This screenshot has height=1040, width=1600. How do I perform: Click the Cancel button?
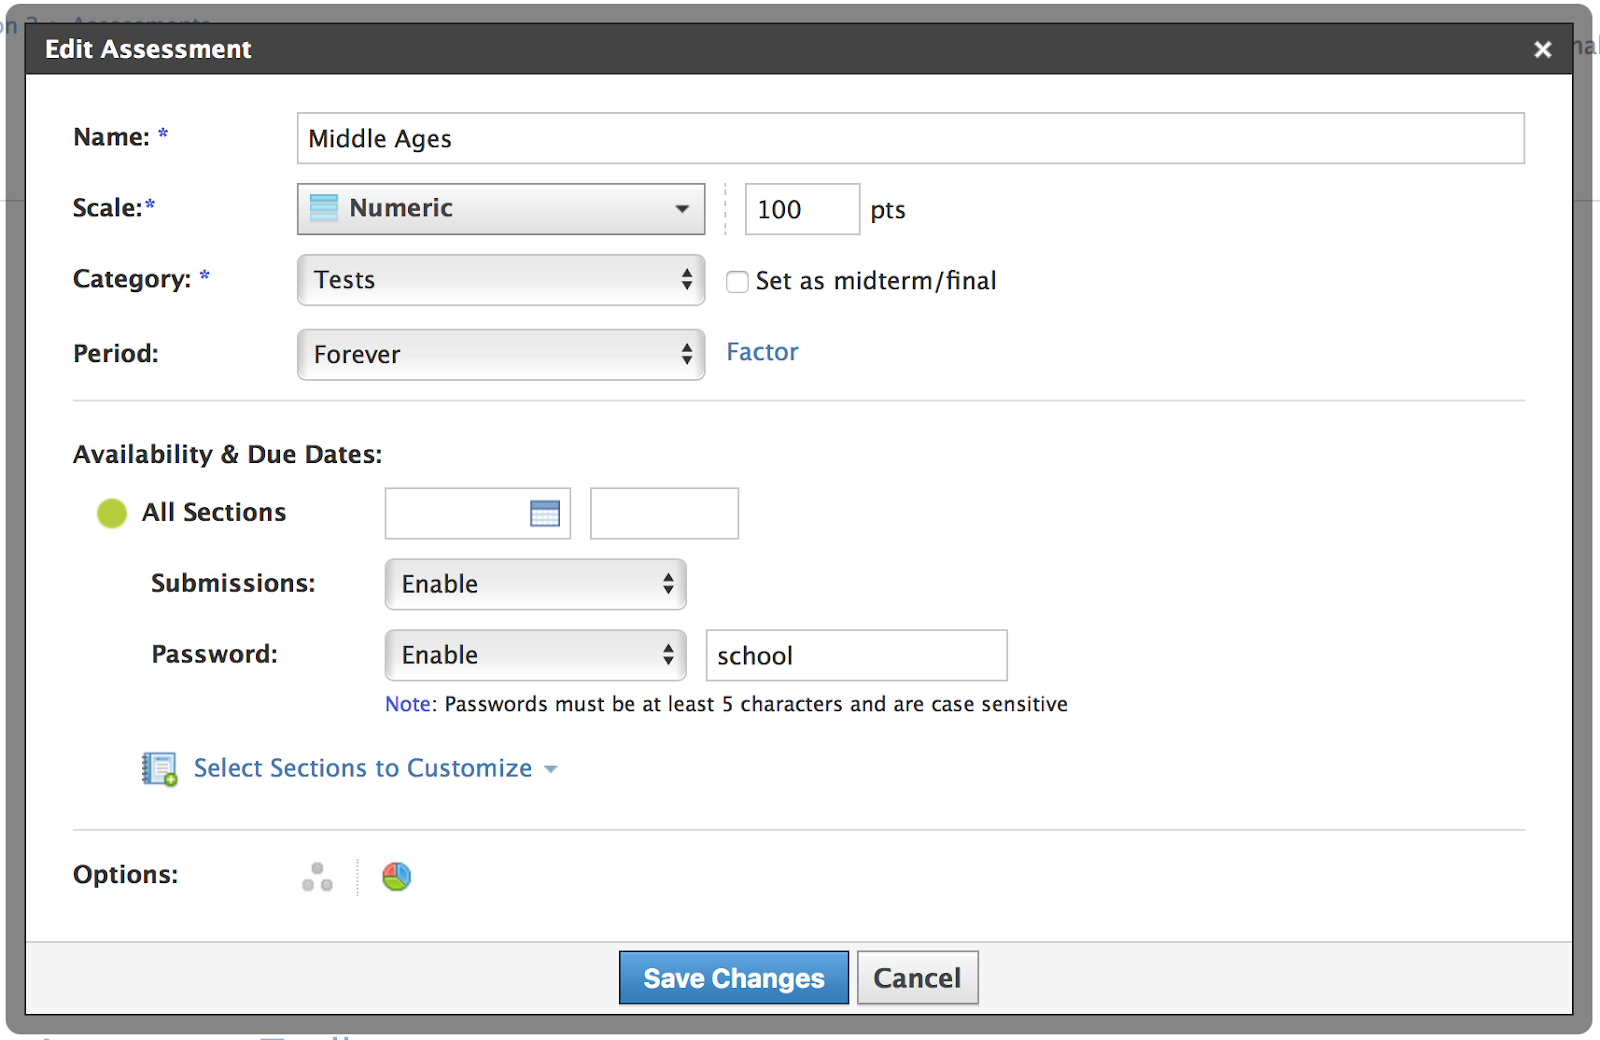917,978
